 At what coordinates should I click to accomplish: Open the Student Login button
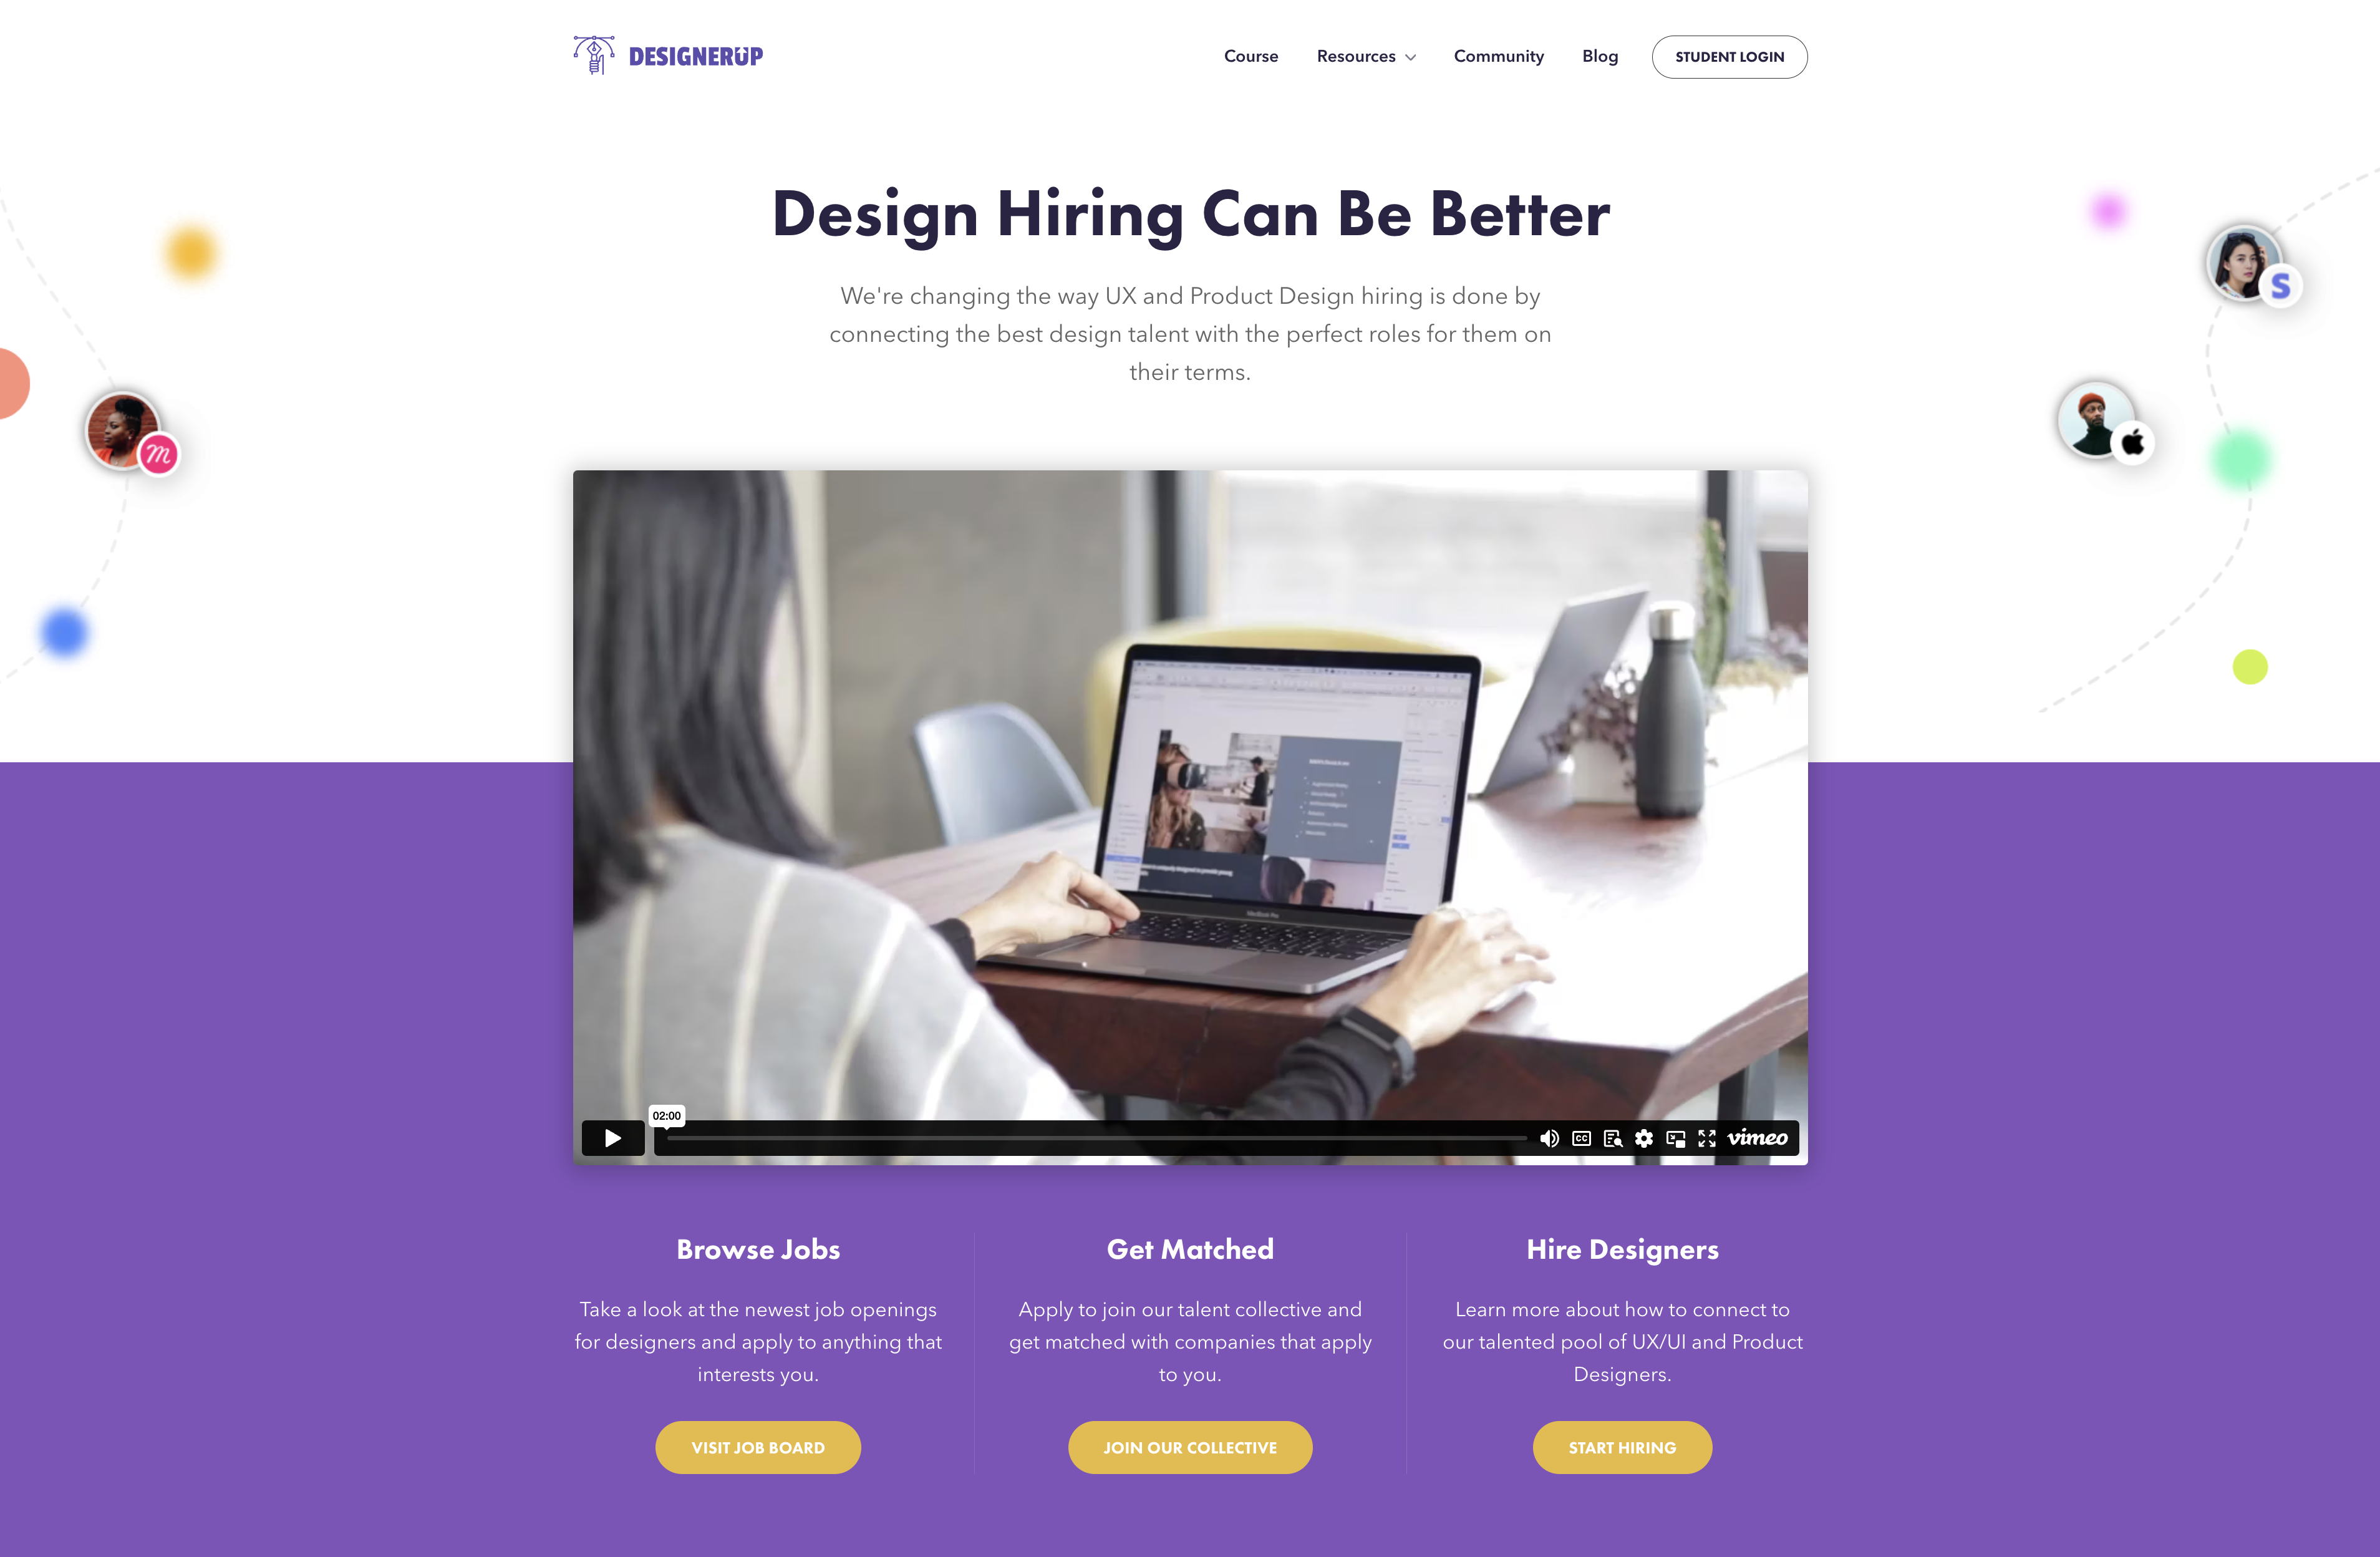coord(1728,56)
